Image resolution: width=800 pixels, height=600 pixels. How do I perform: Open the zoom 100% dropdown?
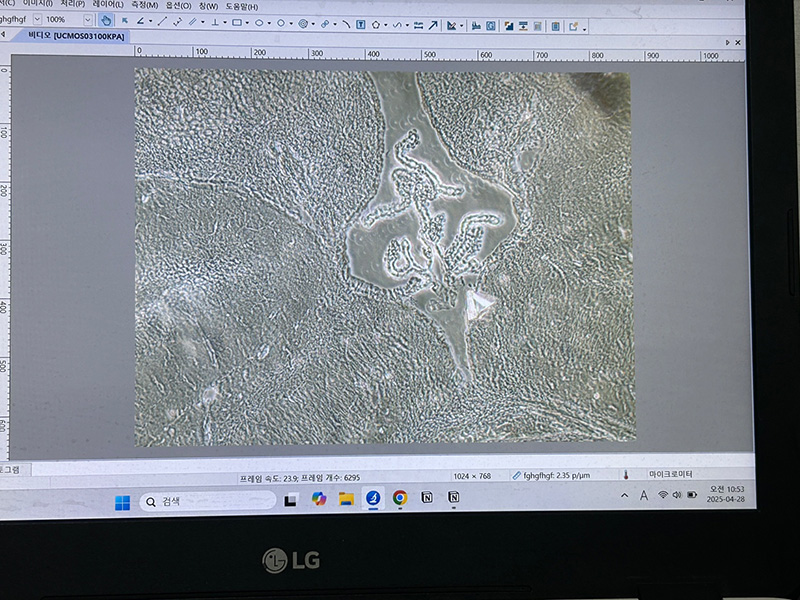(87, 20)
